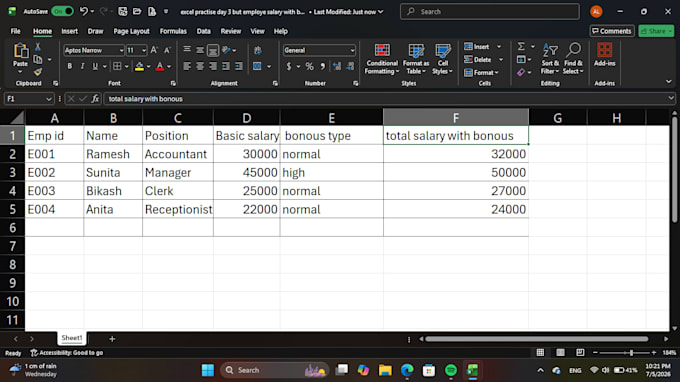
Task: Apply Percent Style format
Action: pyautogui.click(x=309, y=66)
